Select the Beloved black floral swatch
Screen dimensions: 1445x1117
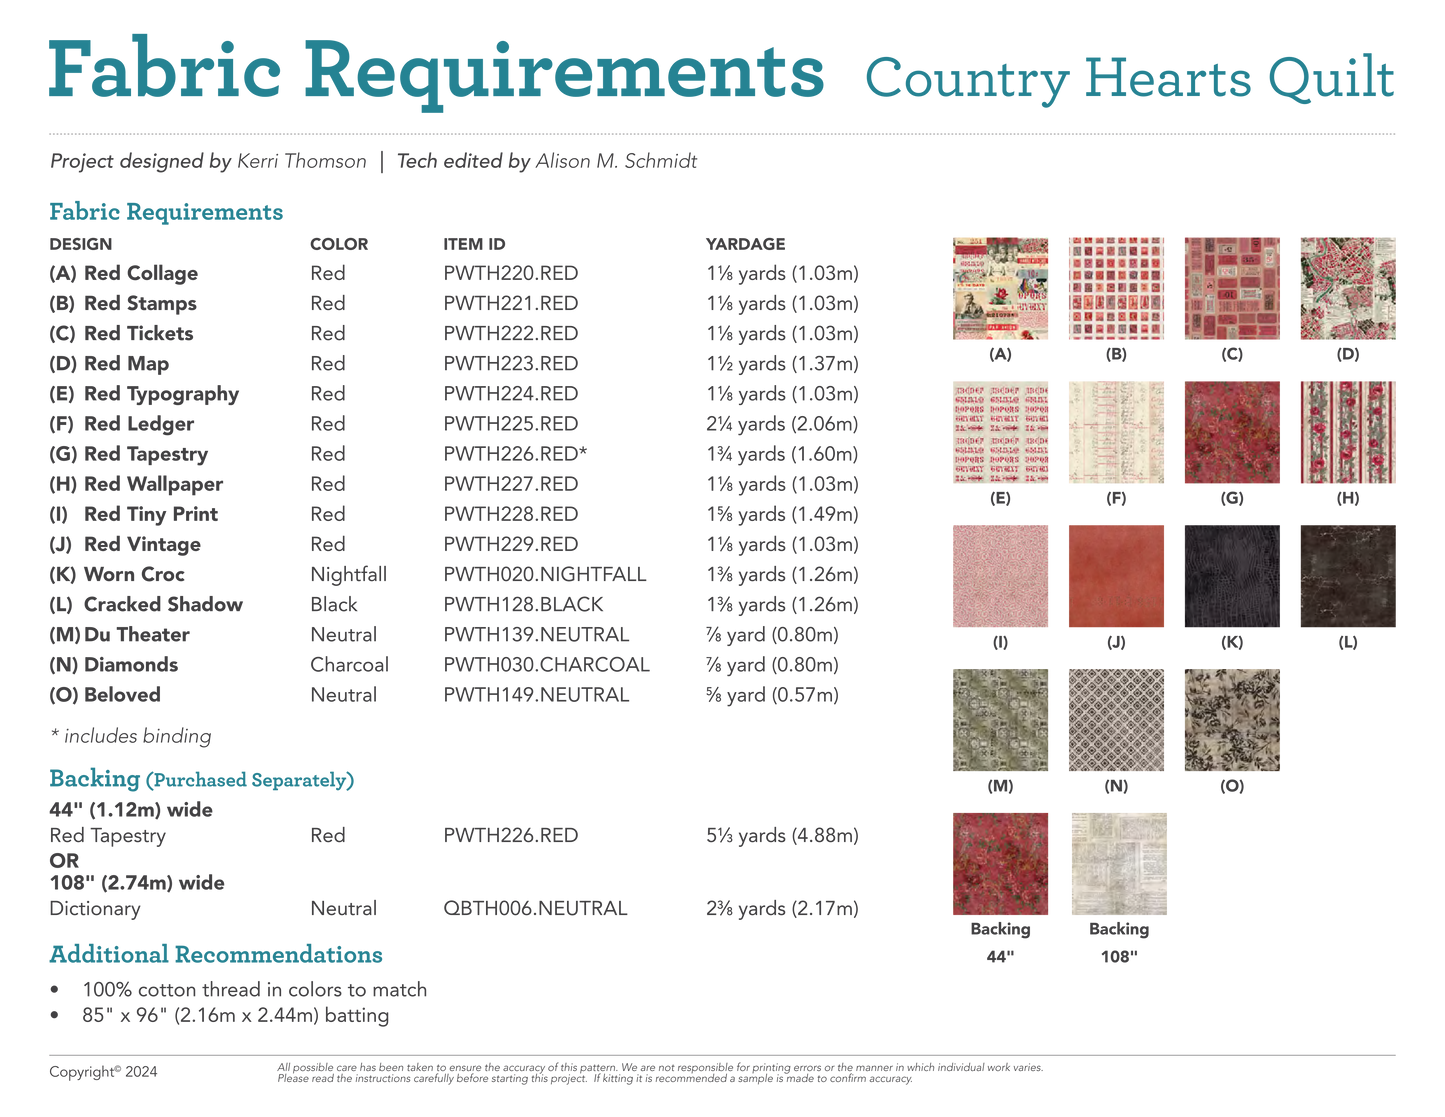click(1232, 720)
